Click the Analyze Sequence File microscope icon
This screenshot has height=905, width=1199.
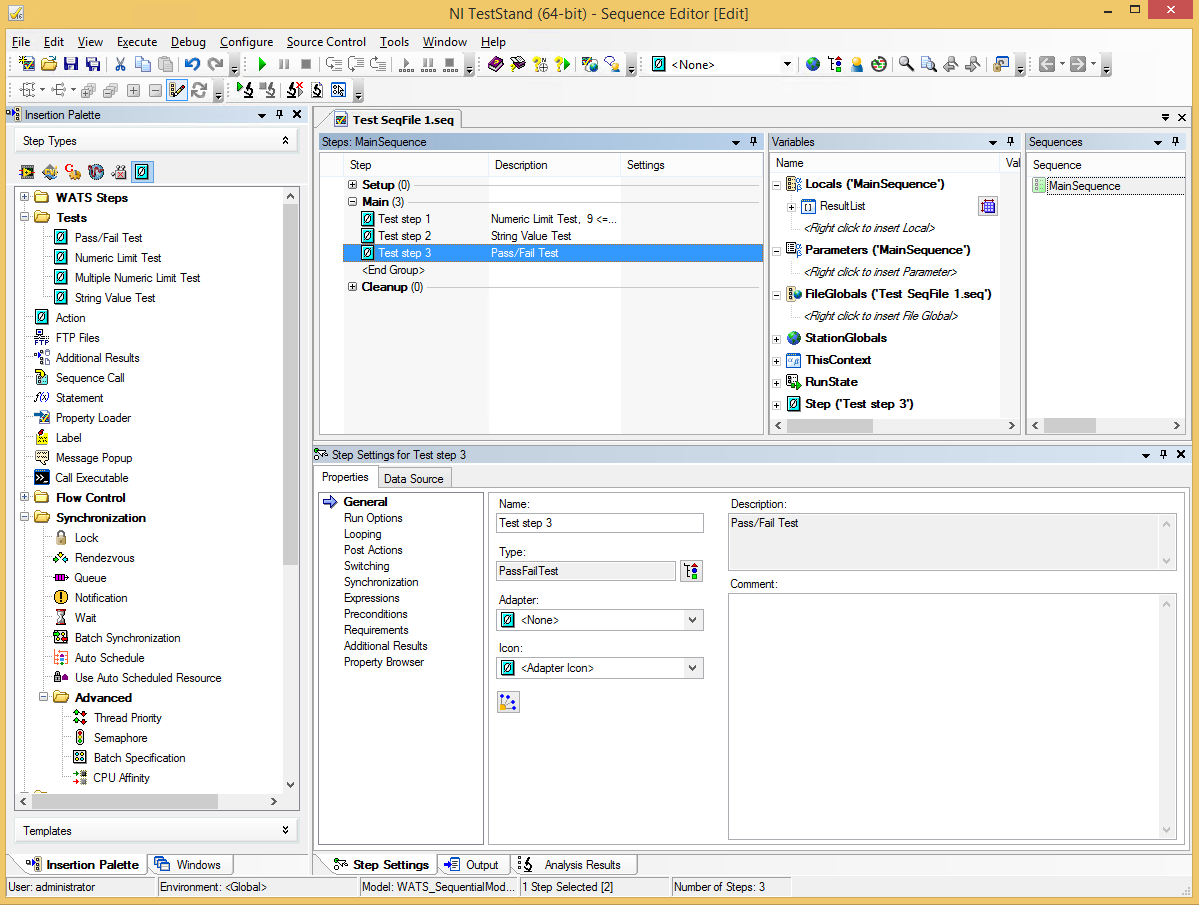245,90
